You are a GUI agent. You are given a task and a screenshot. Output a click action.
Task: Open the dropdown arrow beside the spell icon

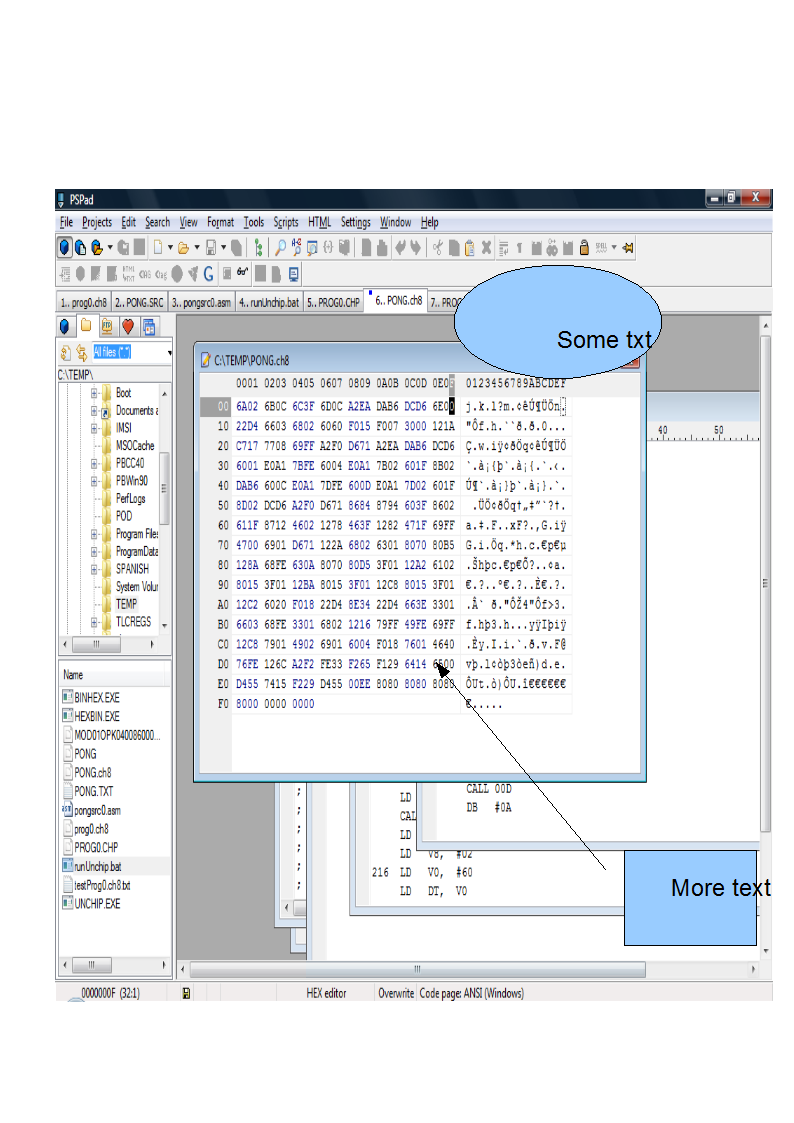pyautogui.click(x=614, y=248)
